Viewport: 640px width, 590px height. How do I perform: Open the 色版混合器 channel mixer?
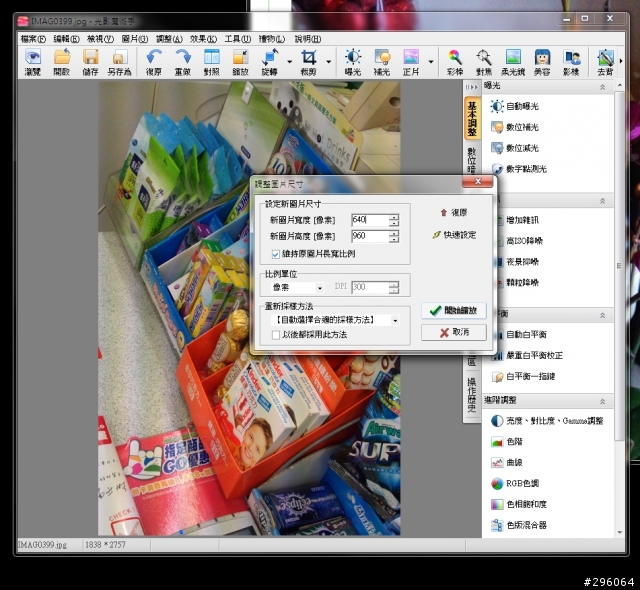pos(519,525)
